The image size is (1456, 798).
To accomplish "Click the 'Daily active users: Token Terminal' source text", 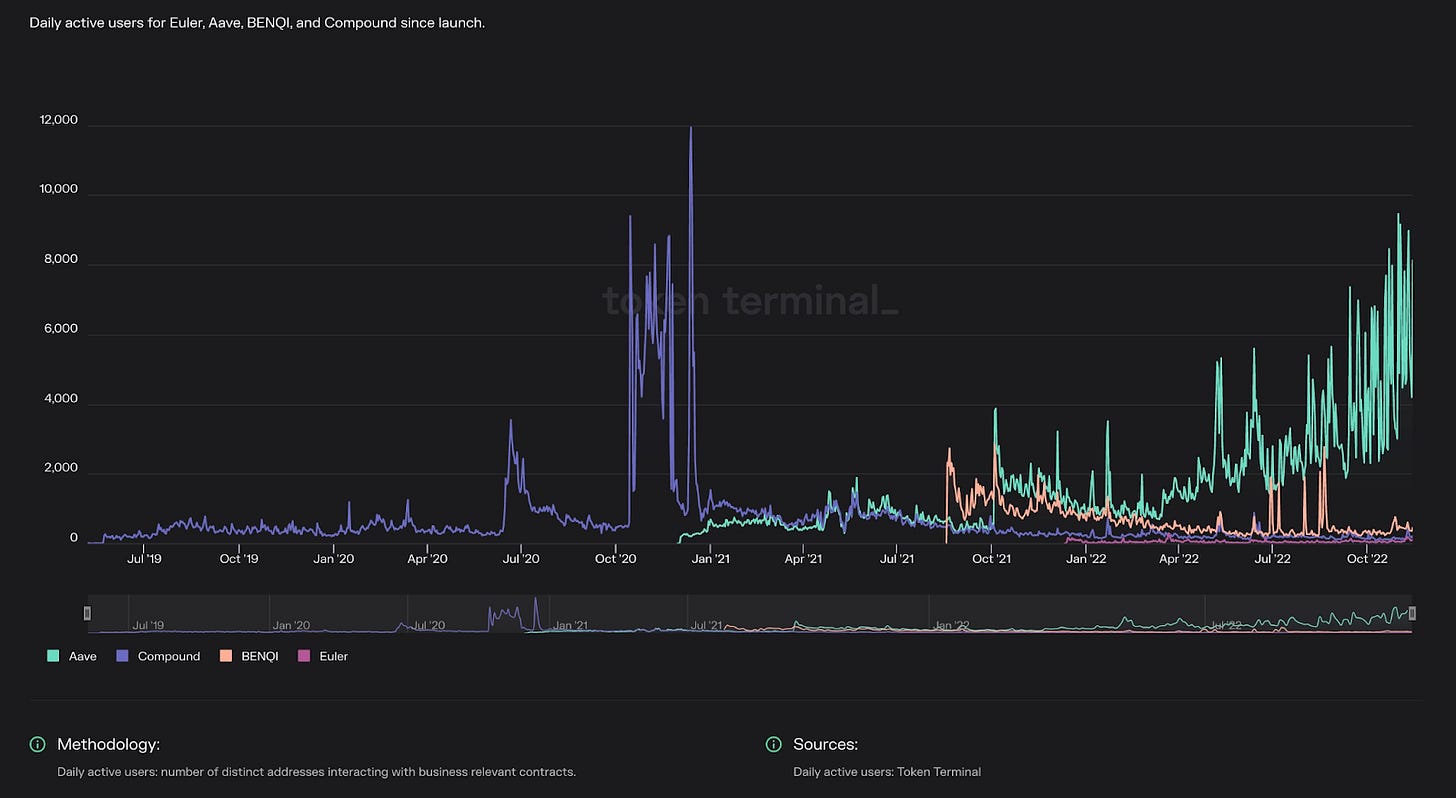I will [887, 772].
